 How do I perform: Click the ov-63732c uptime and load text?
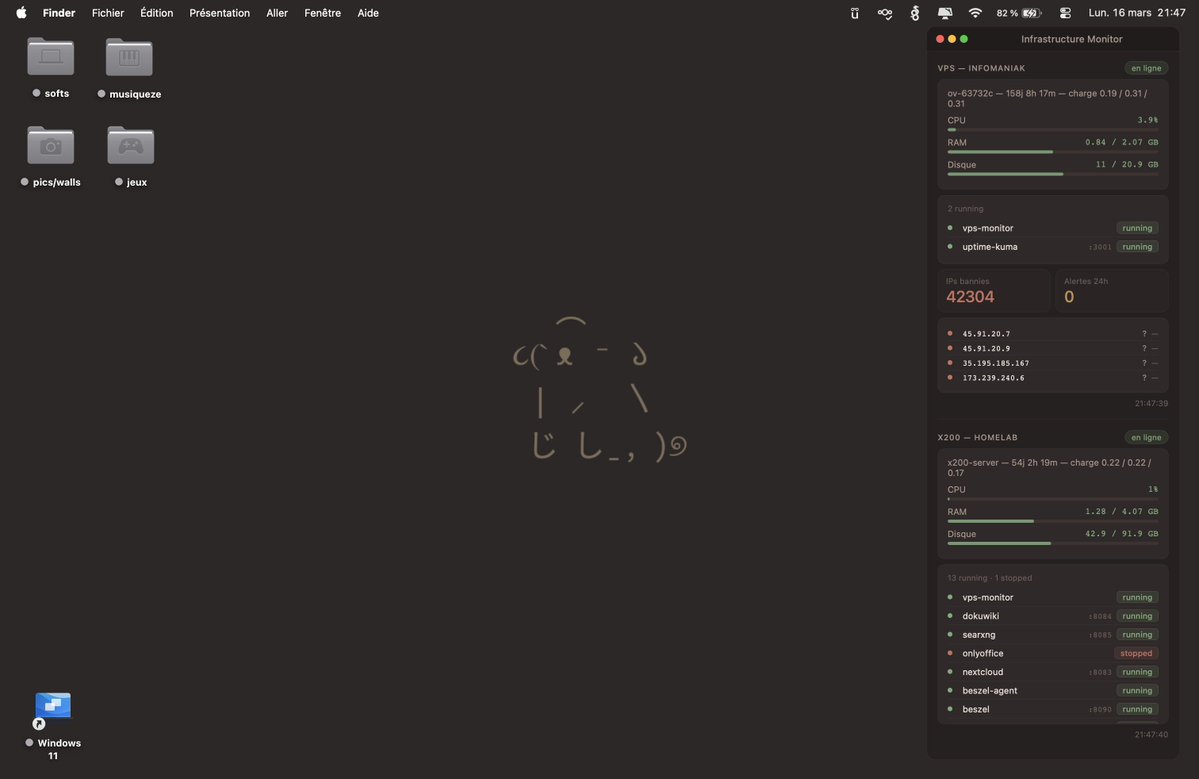coord(1048,99)
